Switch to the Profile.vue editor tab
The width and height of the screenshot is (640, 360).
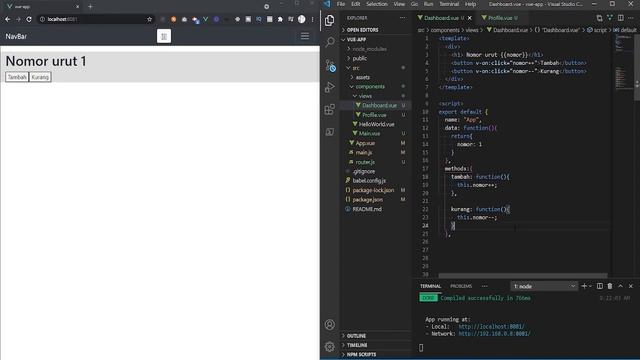click(x=500, y=18)
